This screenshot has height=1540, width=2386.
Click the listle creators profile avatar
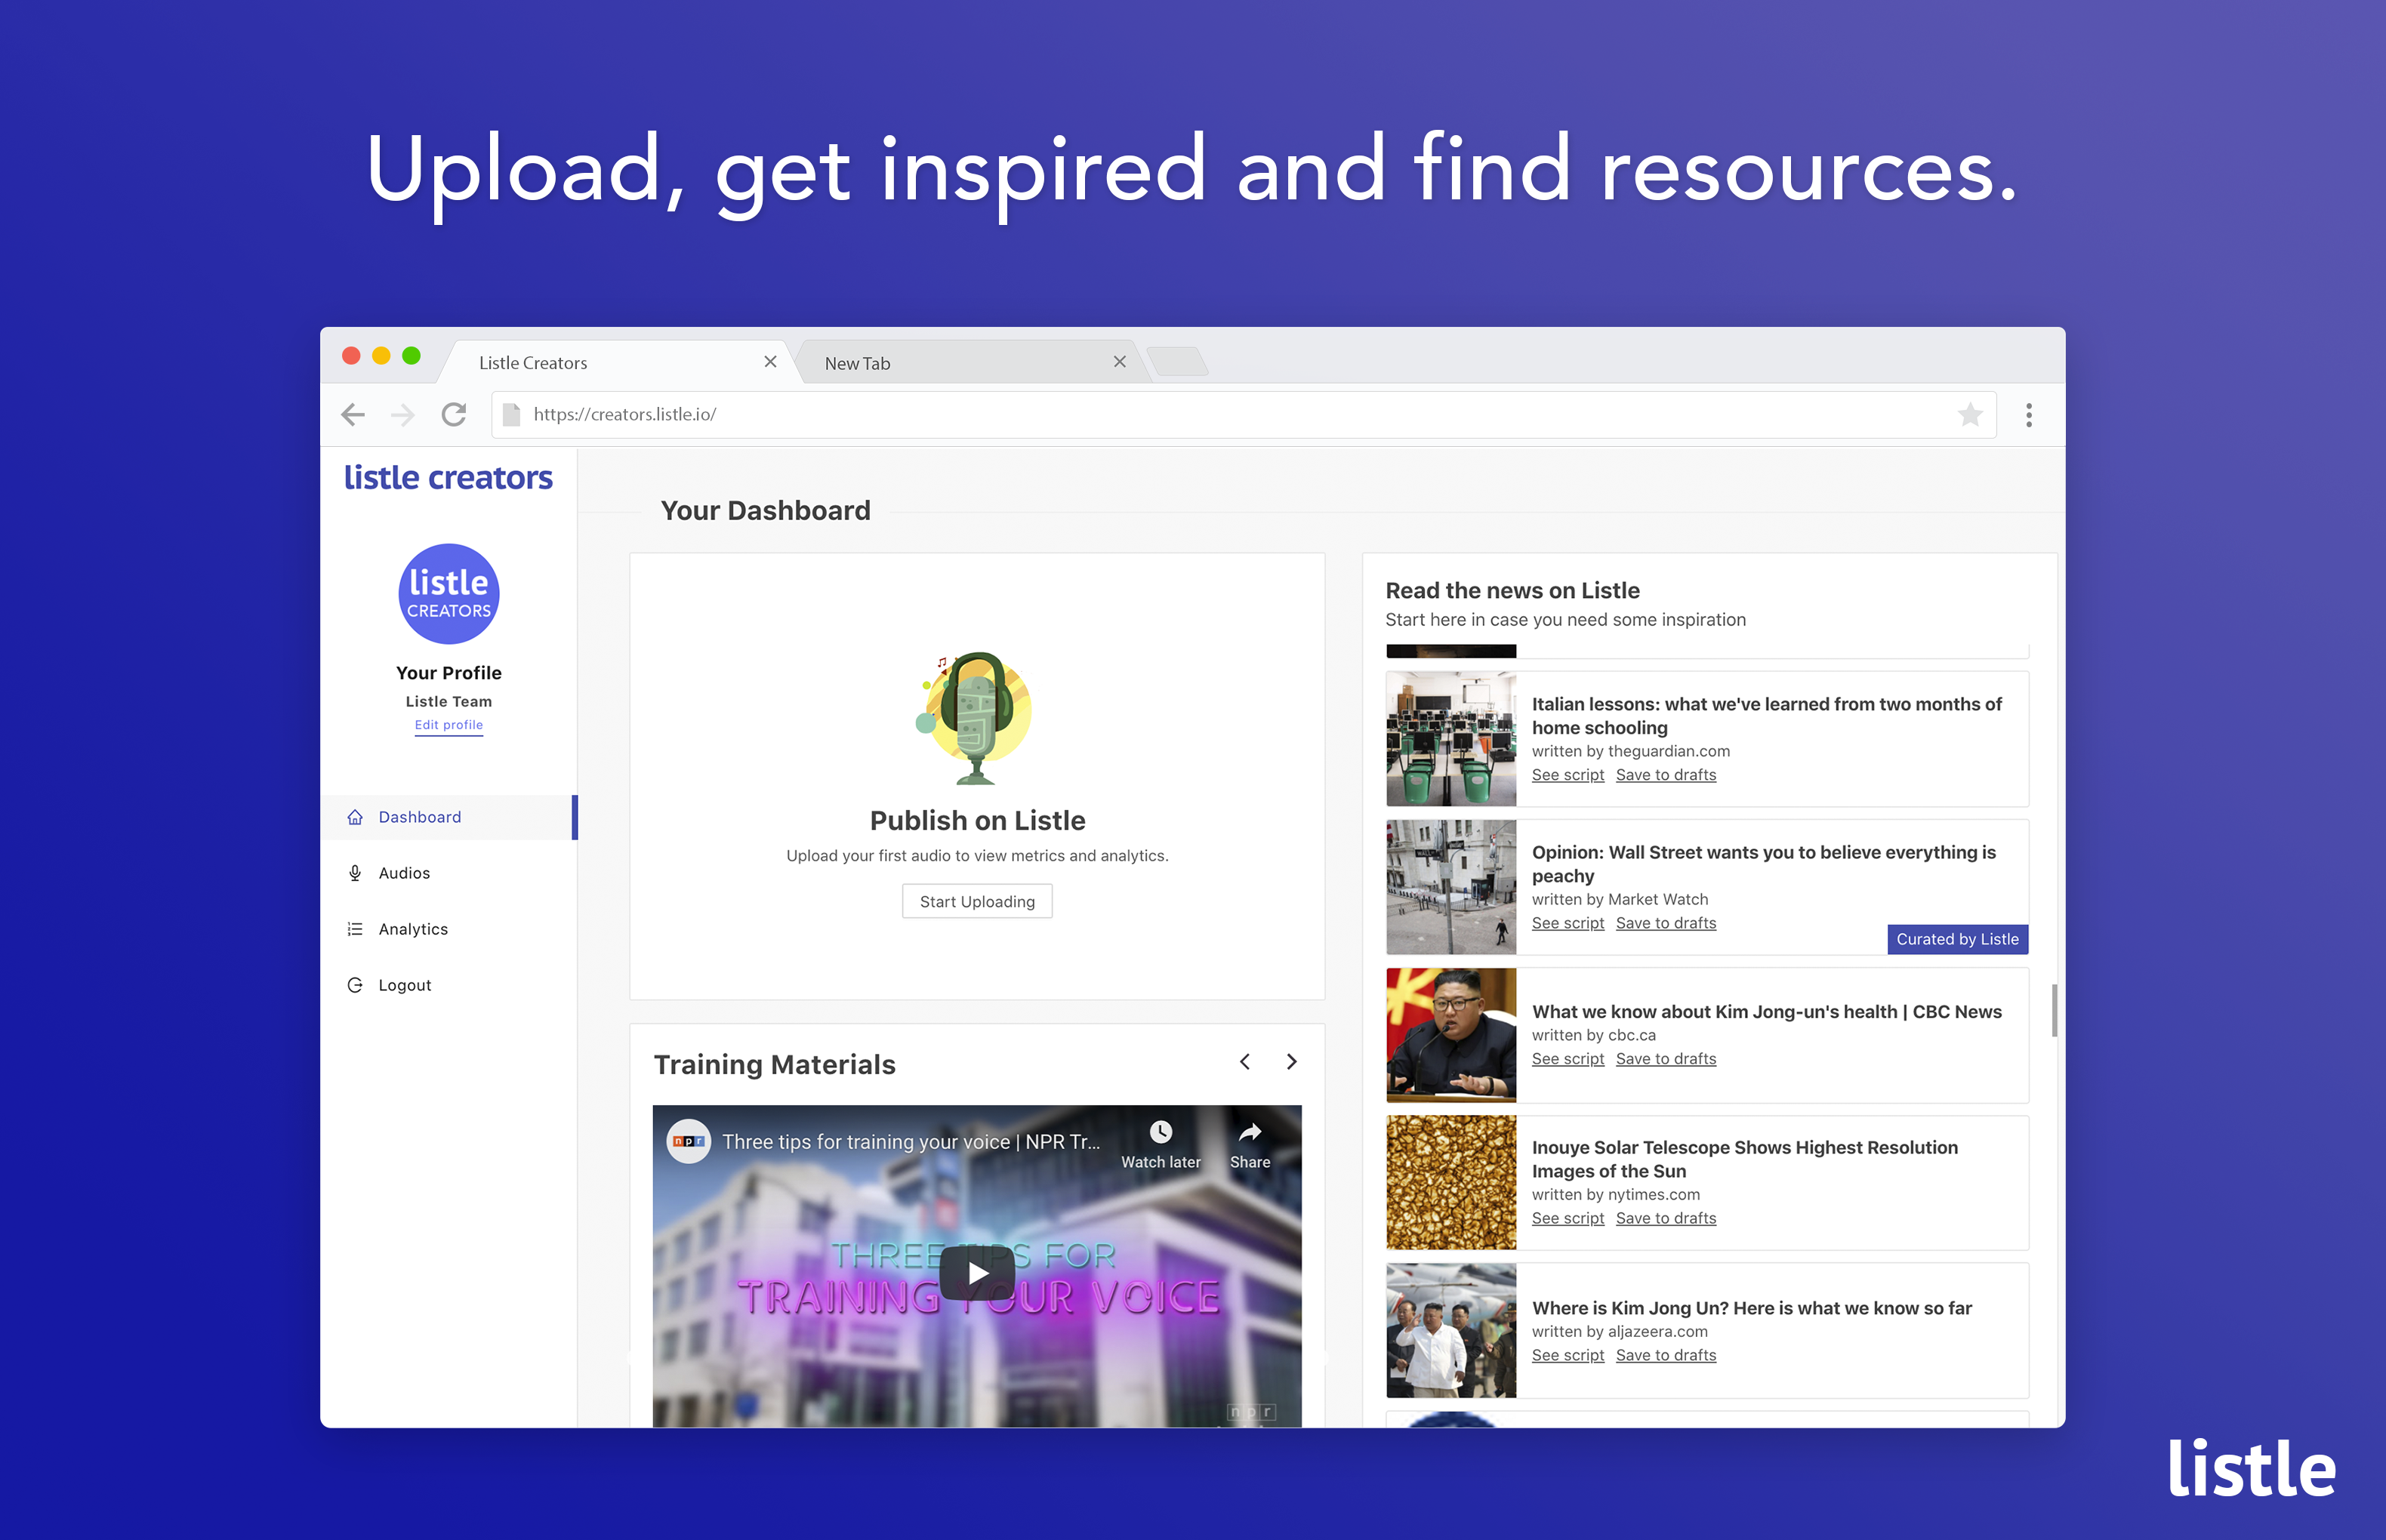(x=449, y=594)
